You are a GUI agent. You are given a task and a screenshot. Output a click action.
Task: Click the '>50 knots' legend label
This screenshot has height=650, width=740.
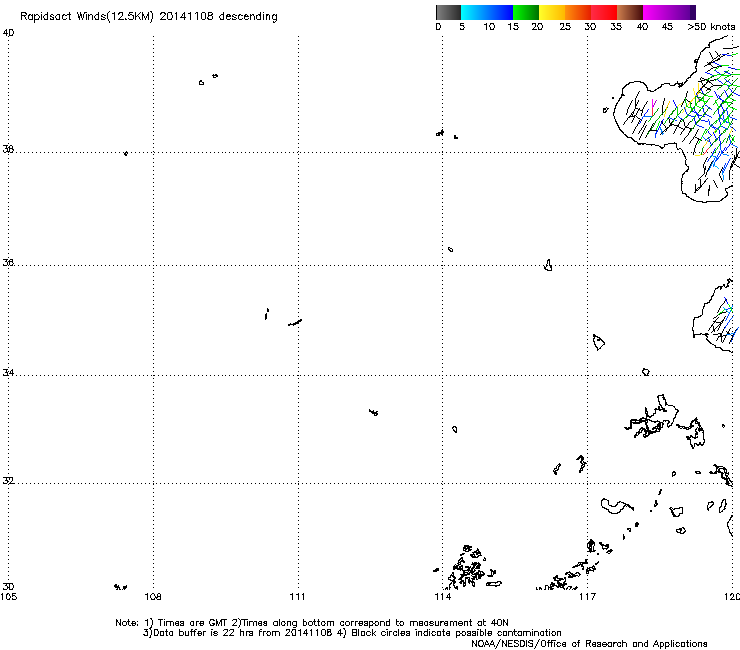pos(711,27)
